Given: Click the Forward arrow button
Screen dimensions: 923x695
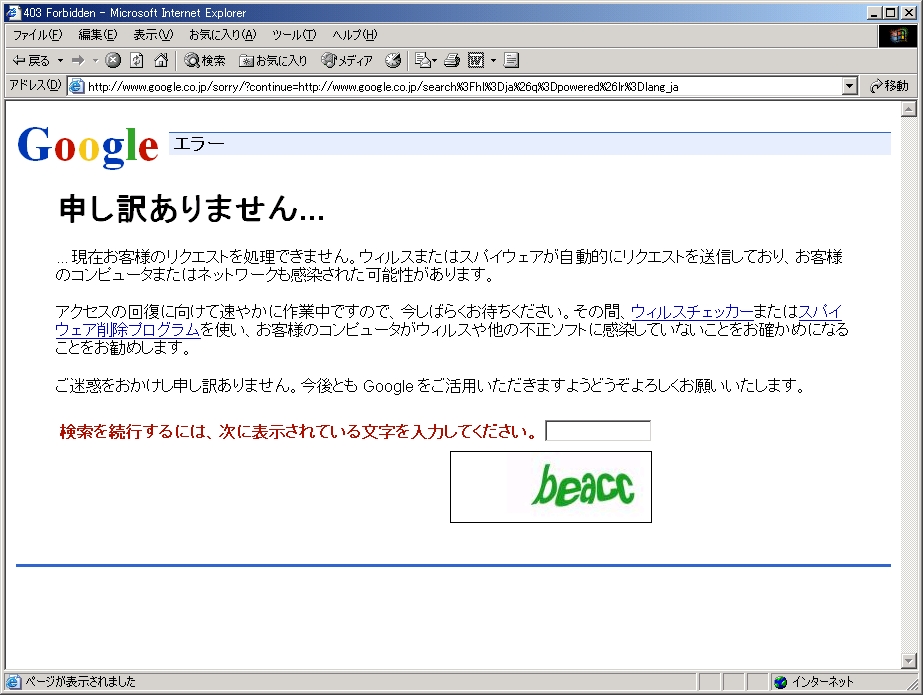Looking at the screenshot, I should (78, 61).
